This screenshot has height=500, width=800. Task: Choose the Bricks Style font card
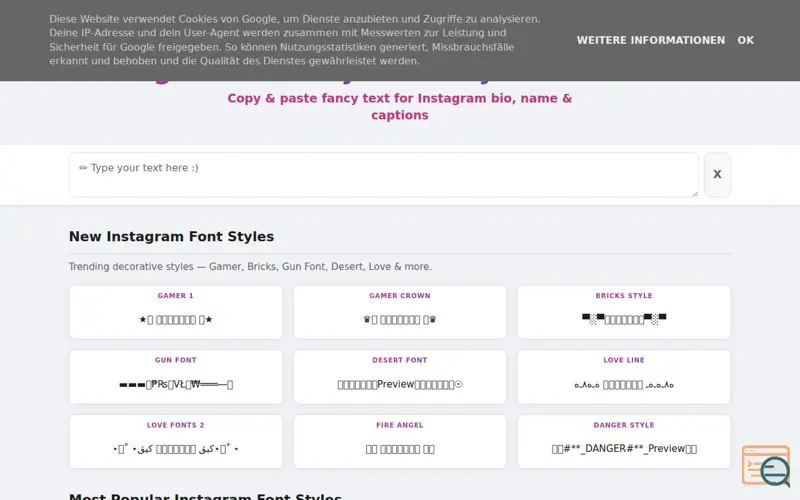[x=623, y=312]
